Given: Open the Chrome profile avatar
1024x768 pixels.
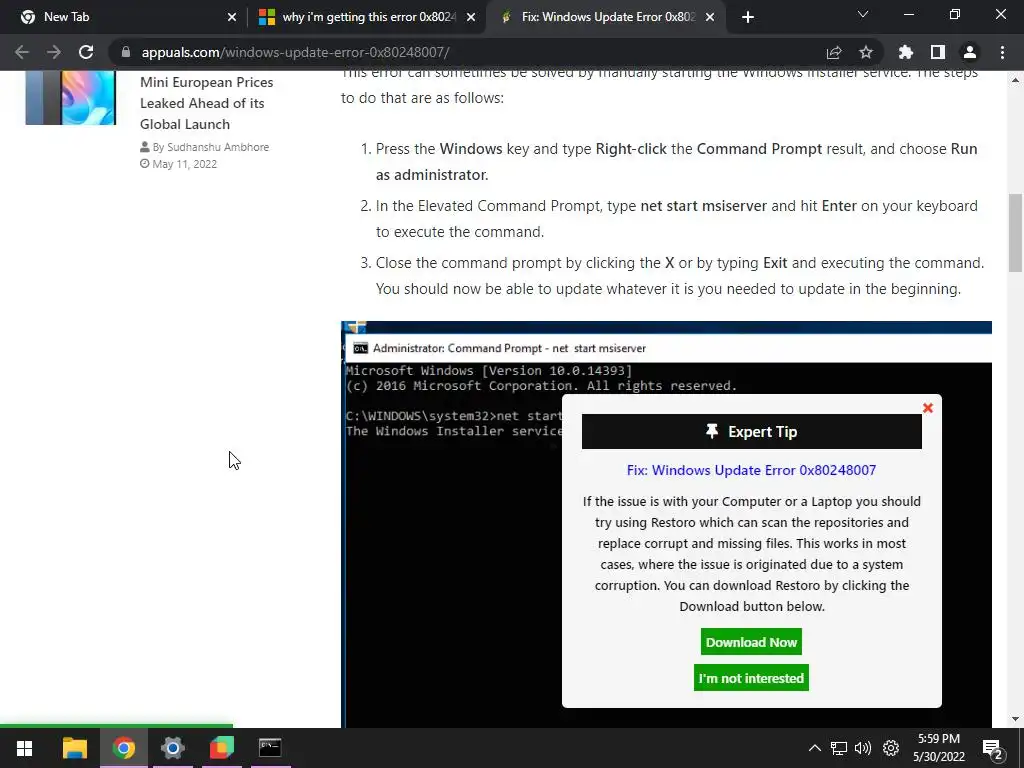Looking at the screenshot, I should (970, 52).
